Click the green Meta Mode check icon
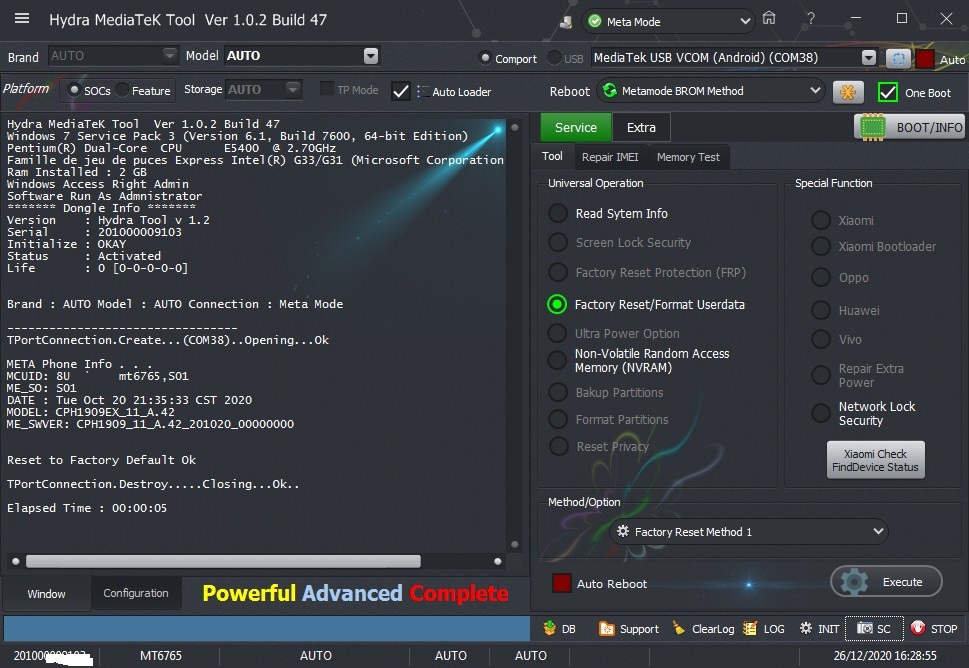Viewport: 969px width, 668px height. click(595, 22)
